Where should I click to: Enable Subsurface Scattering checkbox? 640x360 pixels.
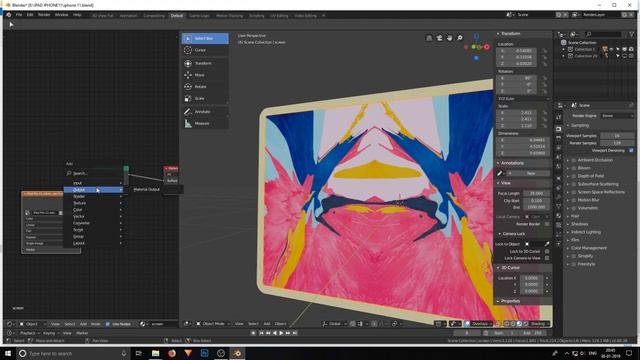click(574, 184)
